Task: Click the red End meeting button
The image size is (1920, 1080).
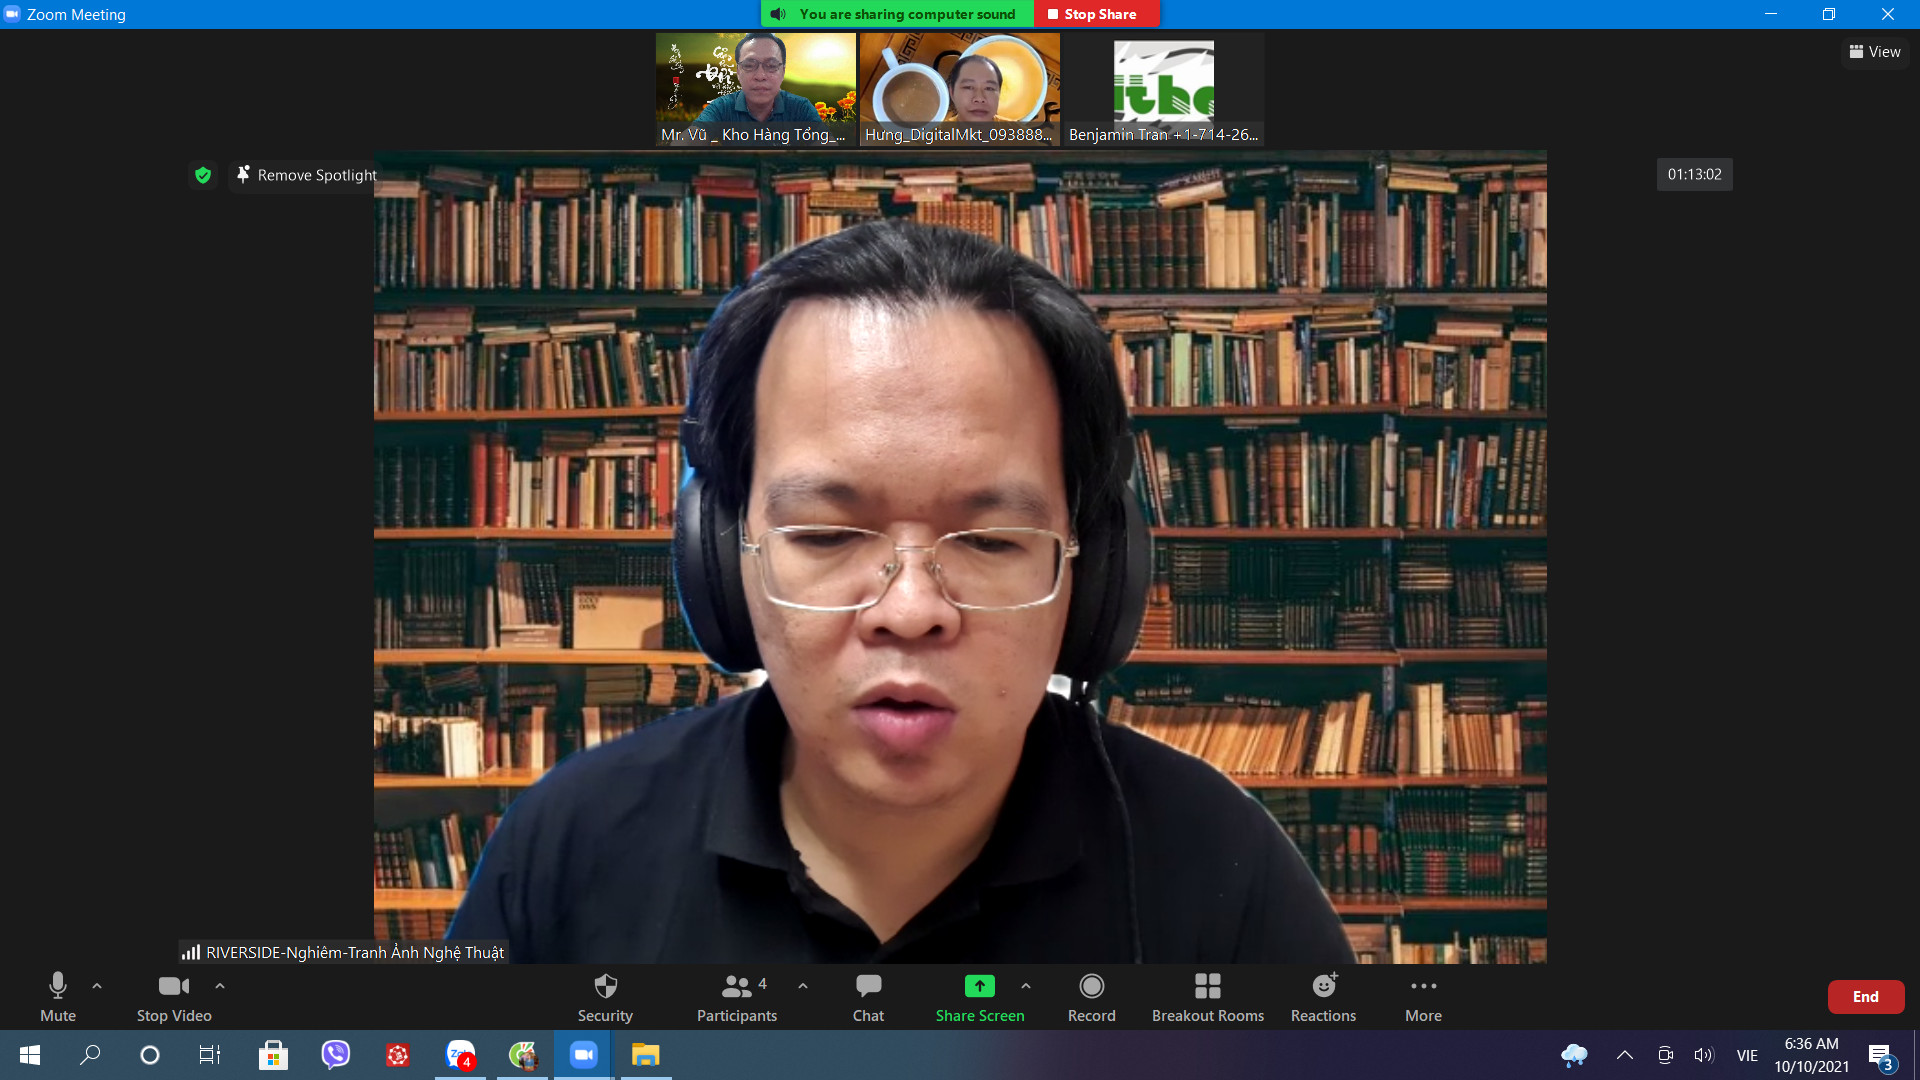Action: (1865, 997)
